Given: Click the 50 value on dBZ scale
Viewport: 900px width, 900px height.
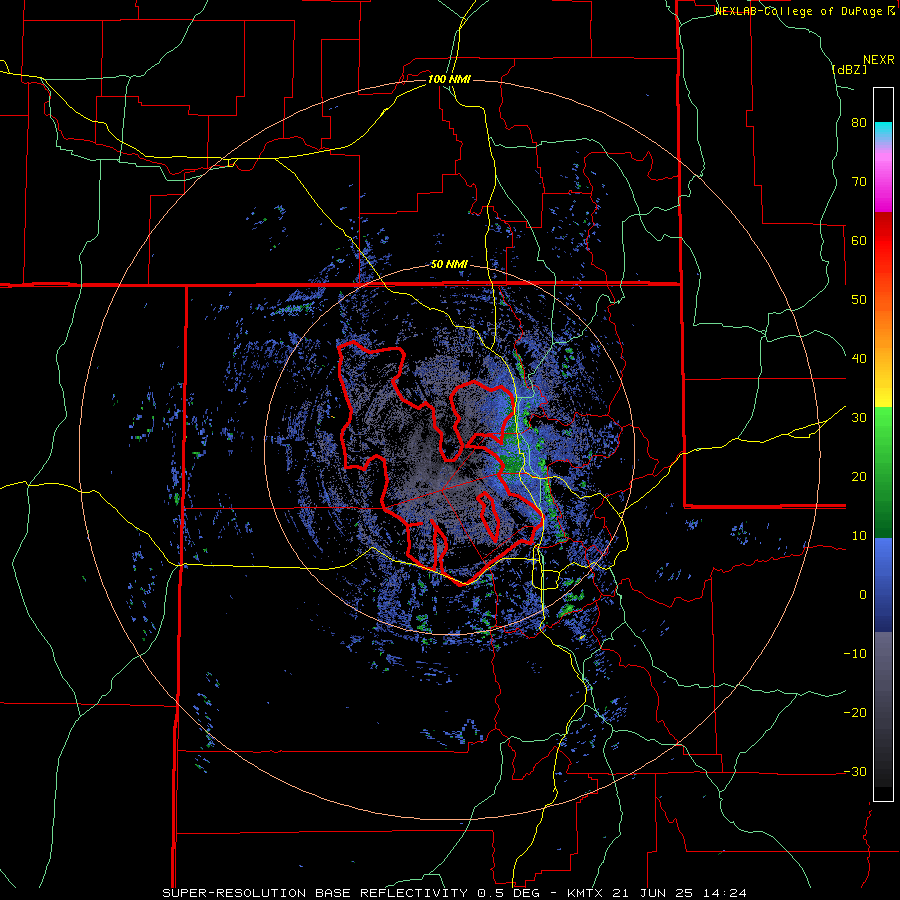Looking at the screenshot, I should coord(859,300).
